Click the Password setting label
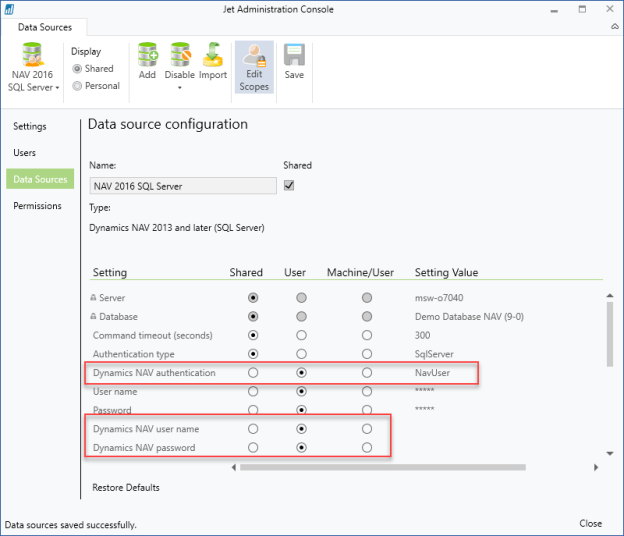Viewport: 624px width, 536px height. (112, 410)
